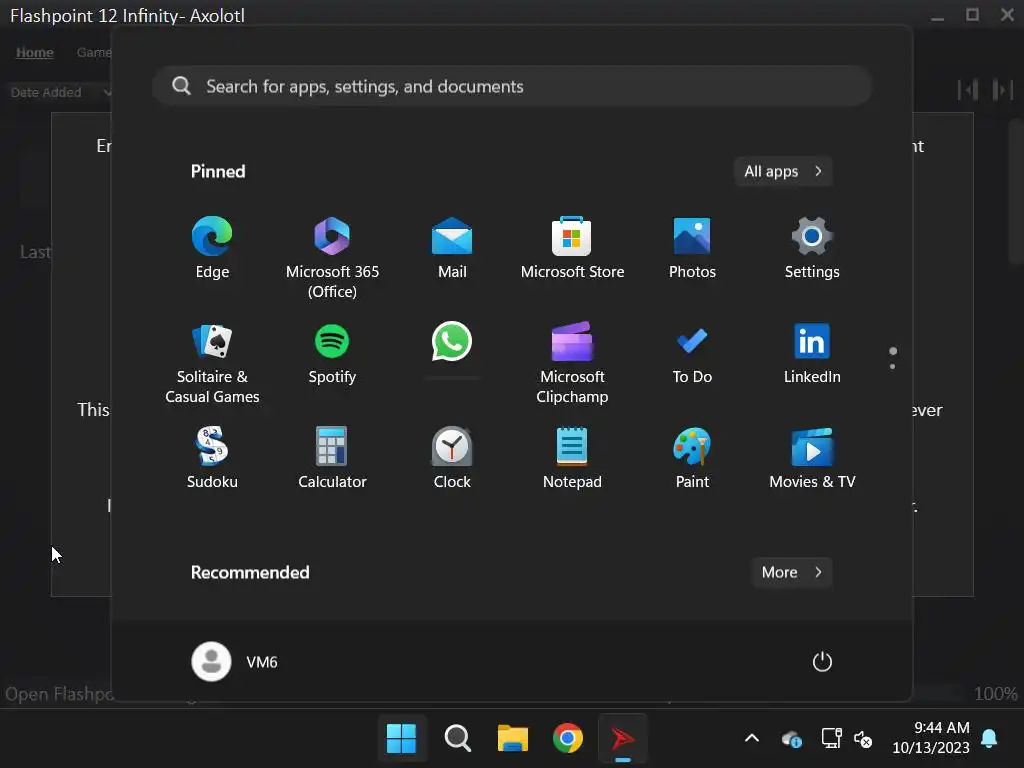Open the To Do app
The width and height of the screenshot is (1024, 768).
tap(692, 353)
